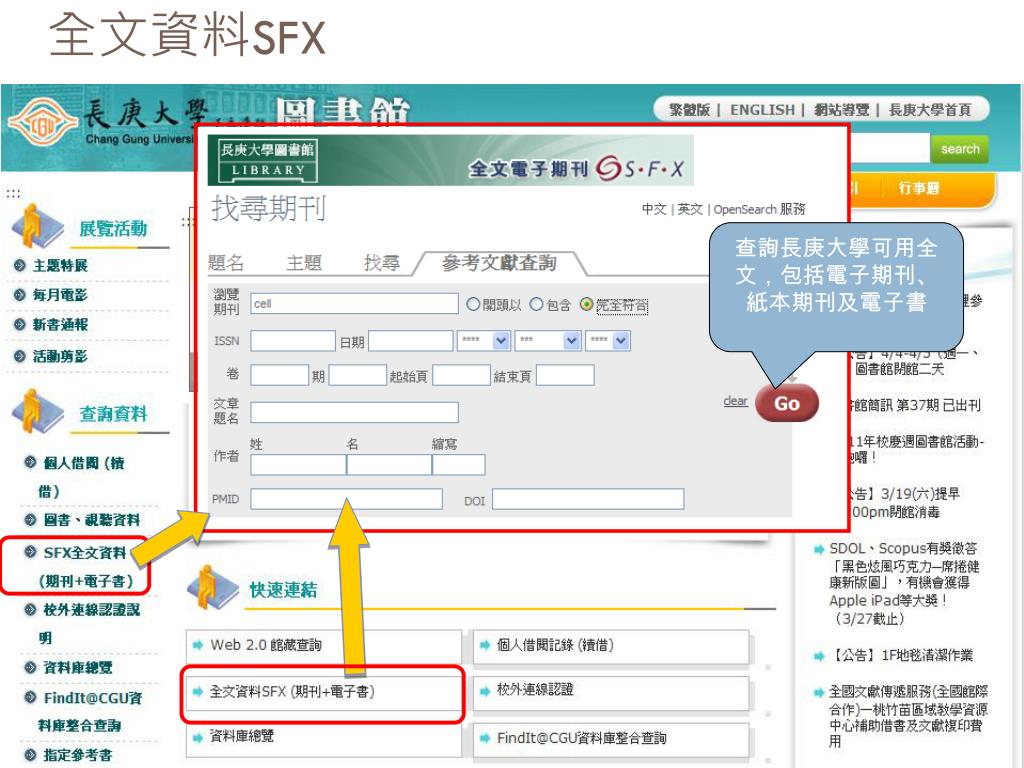
Task: Go to 長庚大學首頁 link
Action: [930, 110]
